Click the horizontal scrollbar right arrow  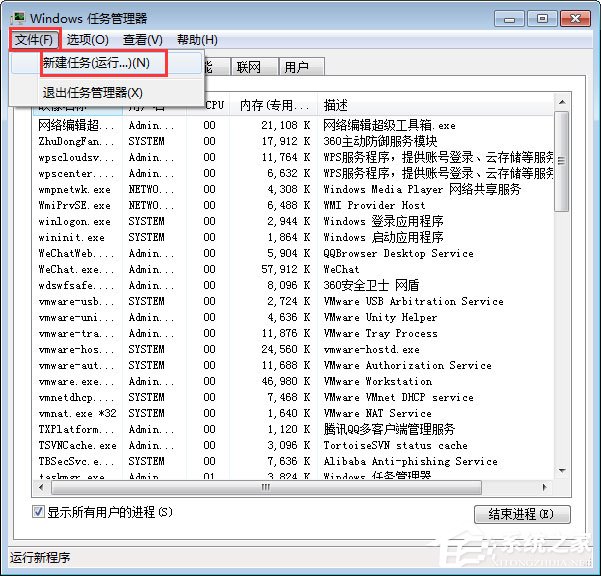(x=544, y=487)
